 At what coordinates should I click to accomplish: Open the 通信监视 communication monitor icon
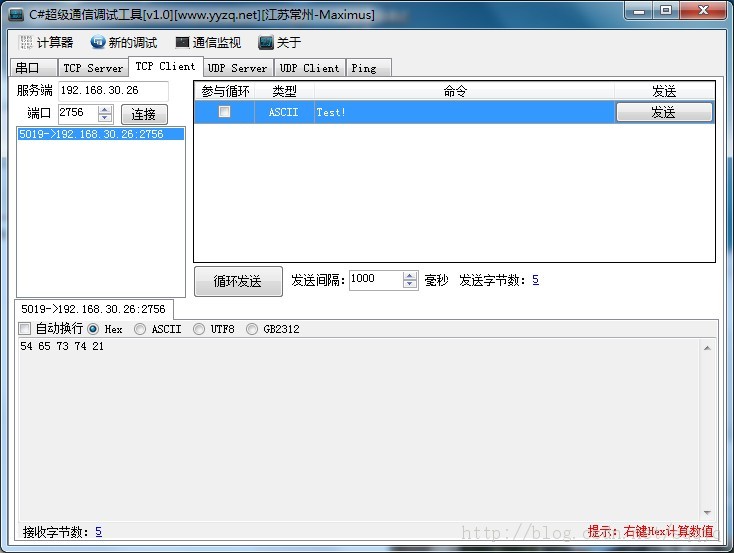pos(182,43)
